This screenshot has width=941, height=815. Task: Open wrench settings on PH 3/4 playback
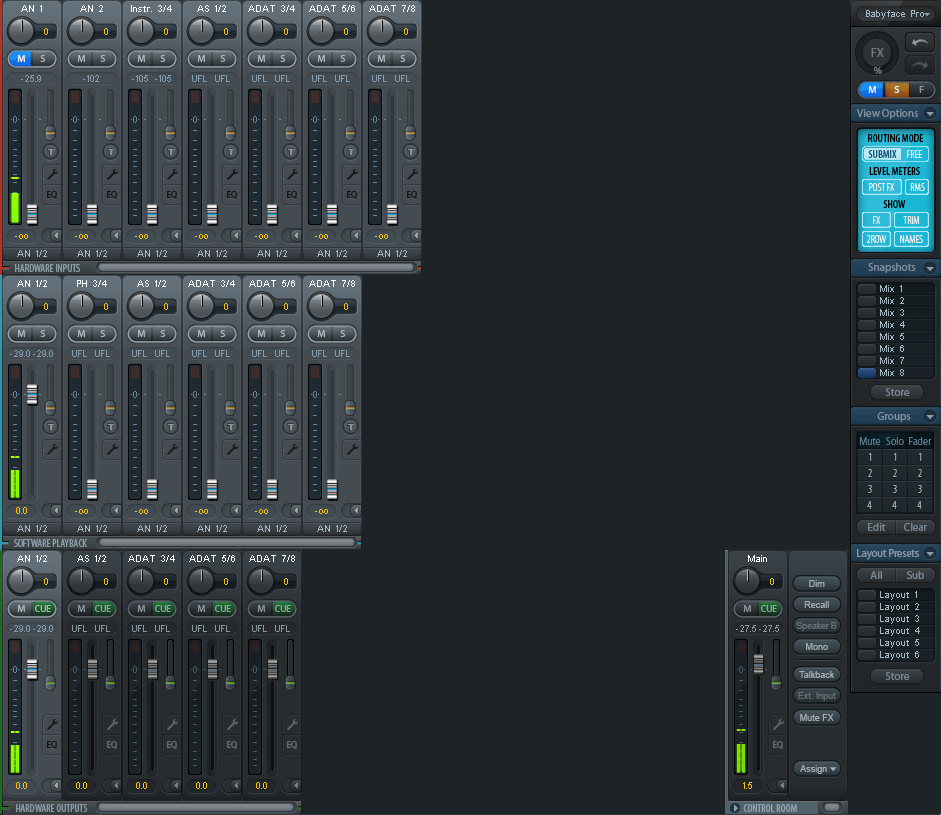(x=112, y=449)
